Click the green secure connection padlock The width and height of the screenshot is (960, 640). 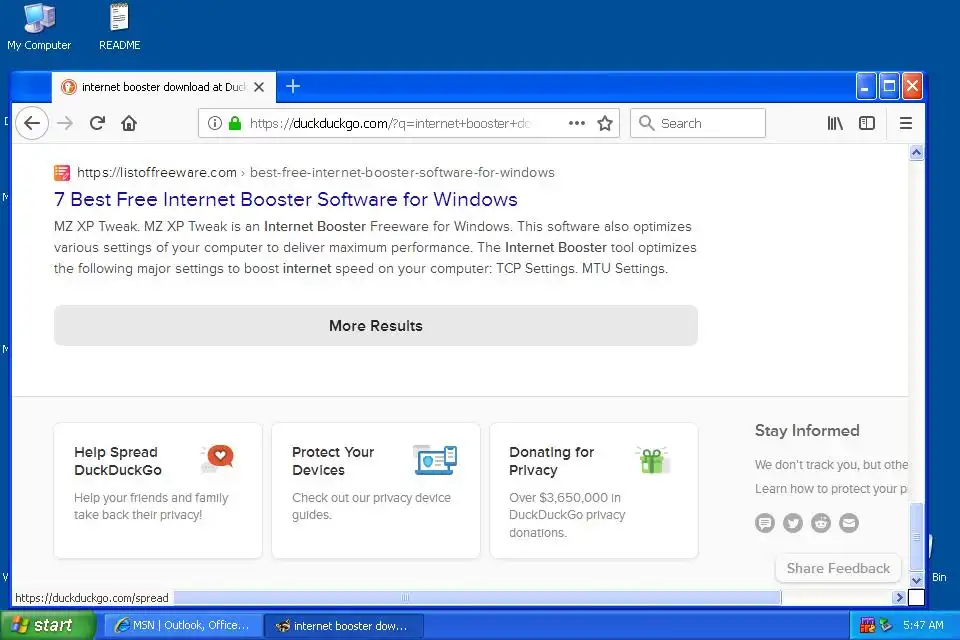(234, 123)
